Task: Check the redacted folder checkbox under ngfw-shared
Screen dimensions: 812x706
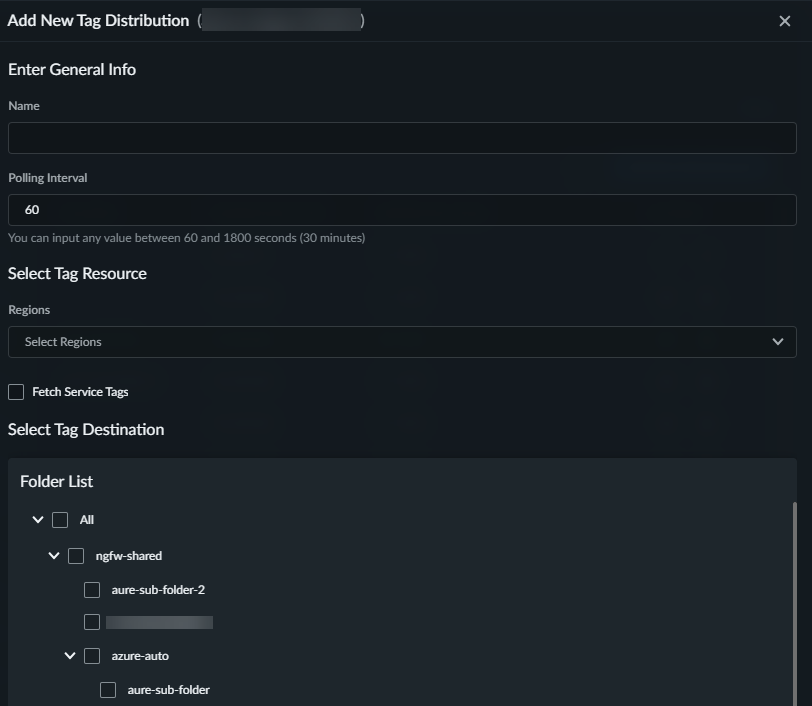Action: coord(92,622)
